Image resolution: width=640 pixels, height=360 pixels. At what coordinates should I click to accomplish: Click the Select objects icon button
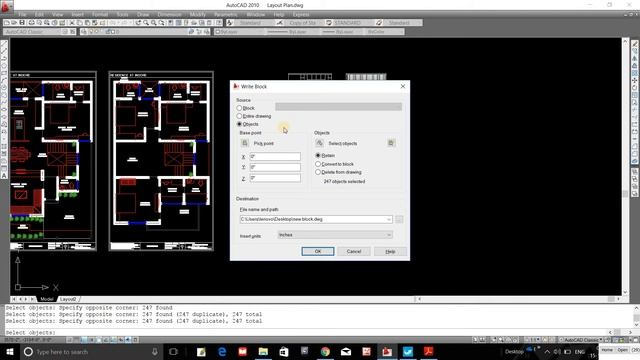(320, 143)
